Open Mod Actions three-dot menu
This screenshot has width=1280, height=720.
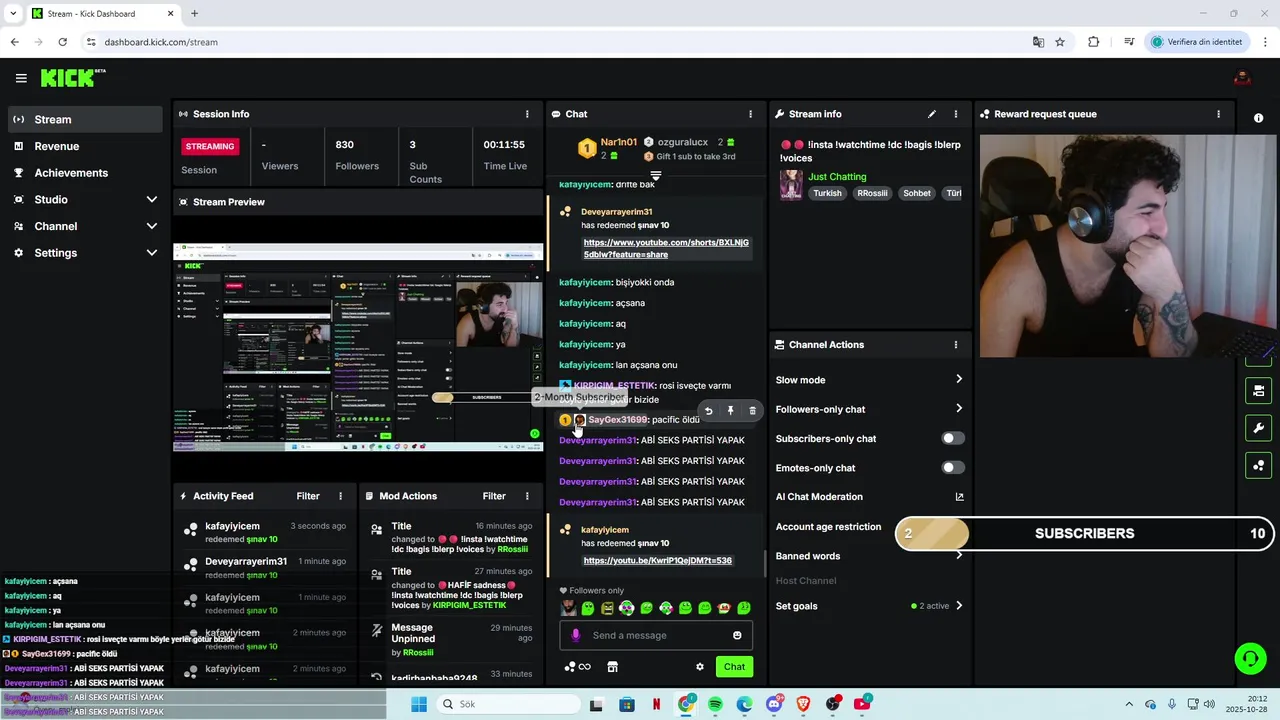pos(527,496)
